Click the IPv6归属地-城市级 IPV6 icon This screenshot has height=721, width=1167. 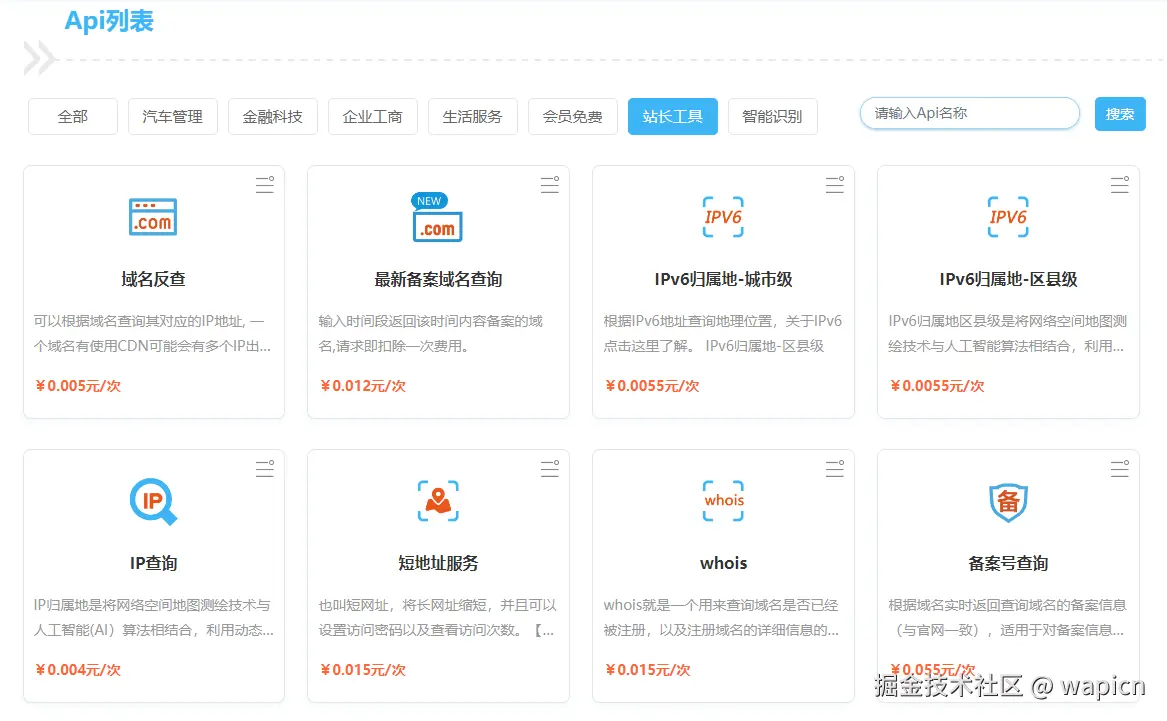723,217
